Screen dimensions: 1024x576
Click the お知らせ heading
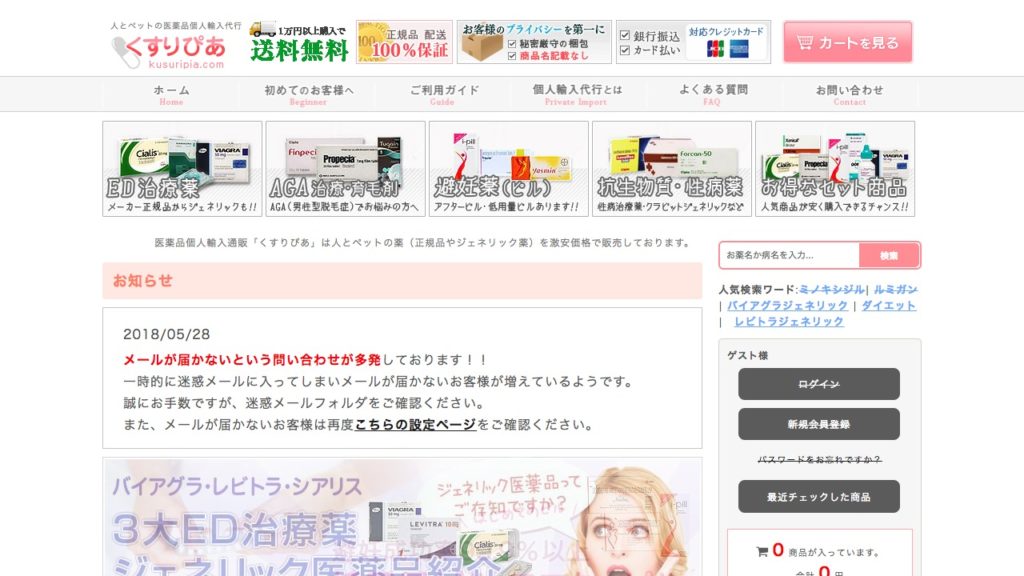(x=142, y=281)
